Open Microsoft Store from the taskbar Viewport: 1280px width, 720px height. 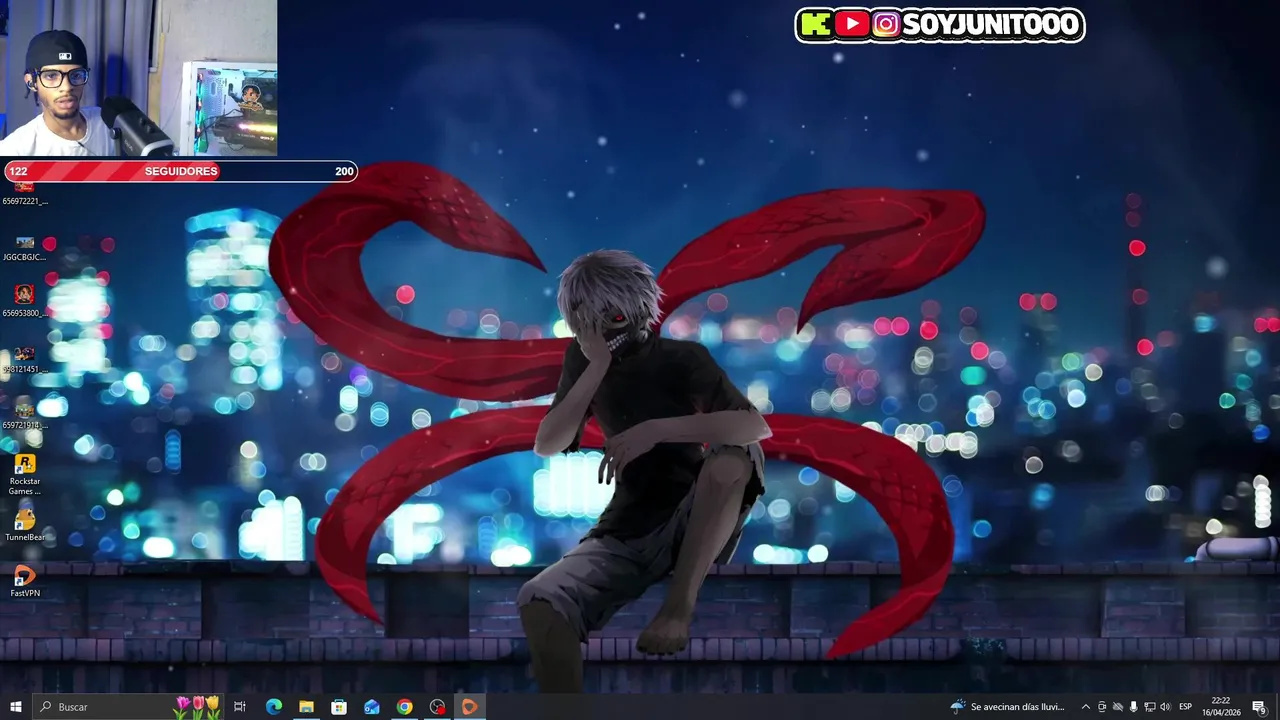[339, 707]
